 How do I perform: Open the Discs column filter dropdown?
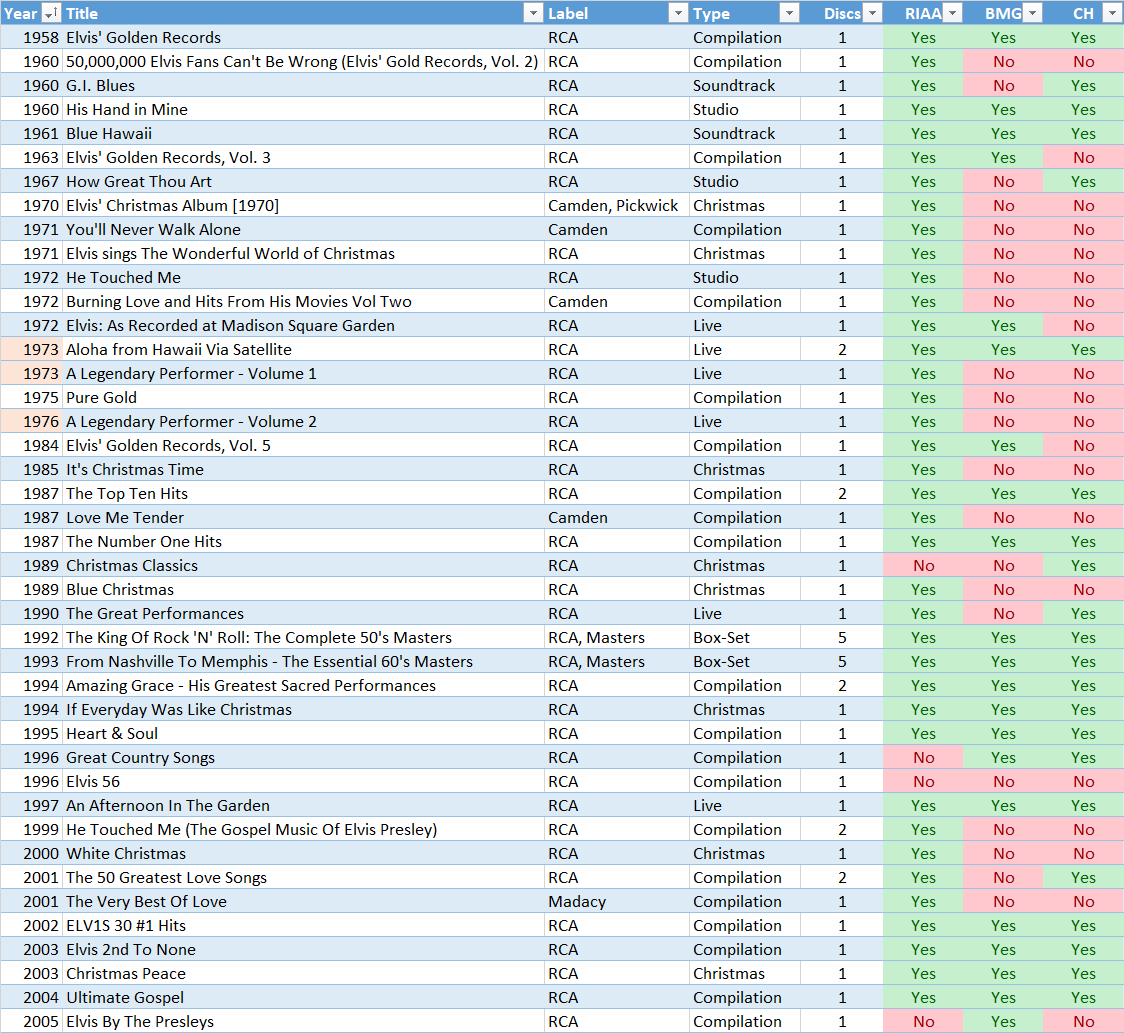872,13
